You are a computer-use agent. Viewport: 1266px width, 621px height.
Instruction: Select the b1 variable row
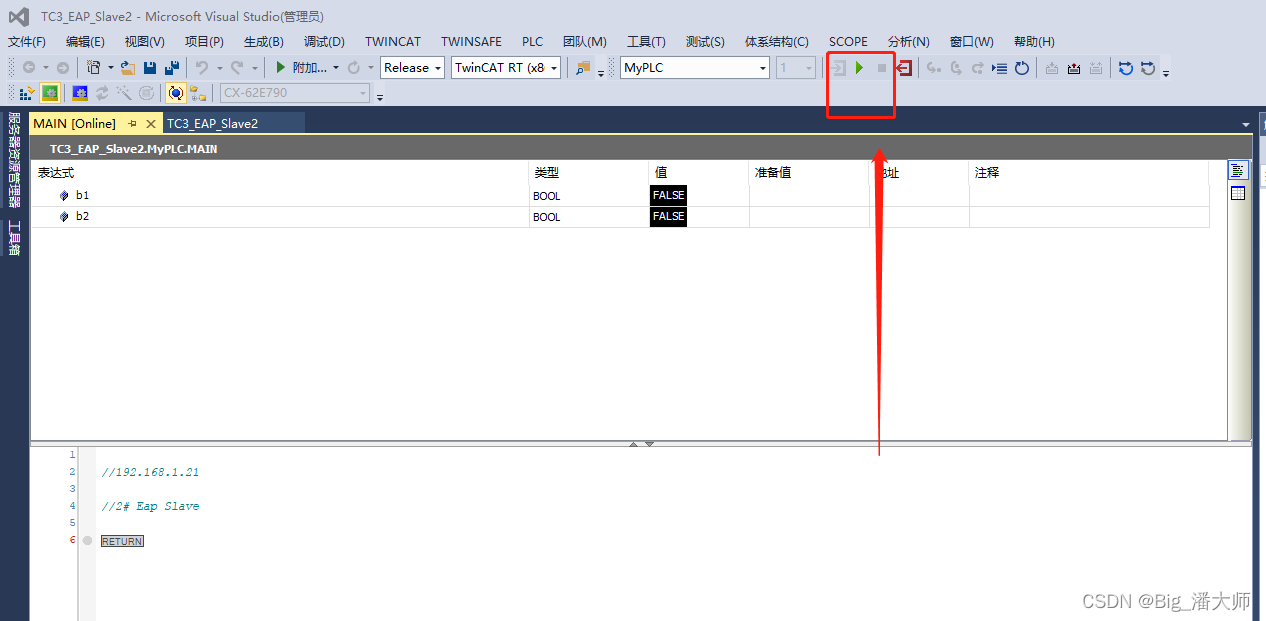620,195
